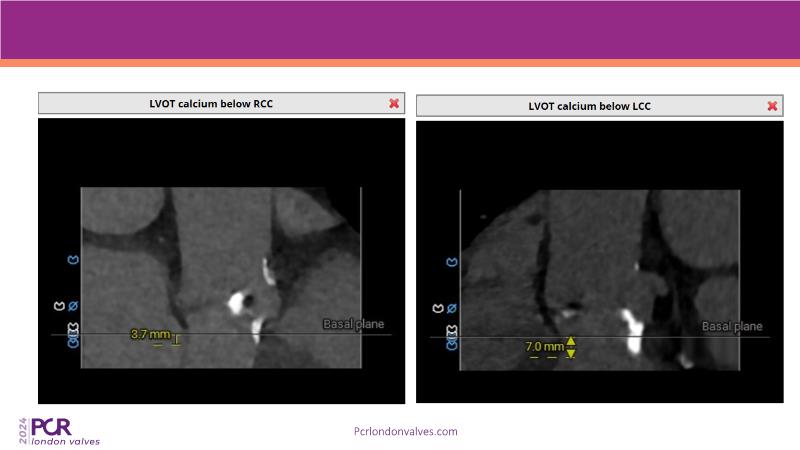Screen dimensions: 800x450
Task: Click the Basal plane label in RCC panel
Action: click(352, 324)
